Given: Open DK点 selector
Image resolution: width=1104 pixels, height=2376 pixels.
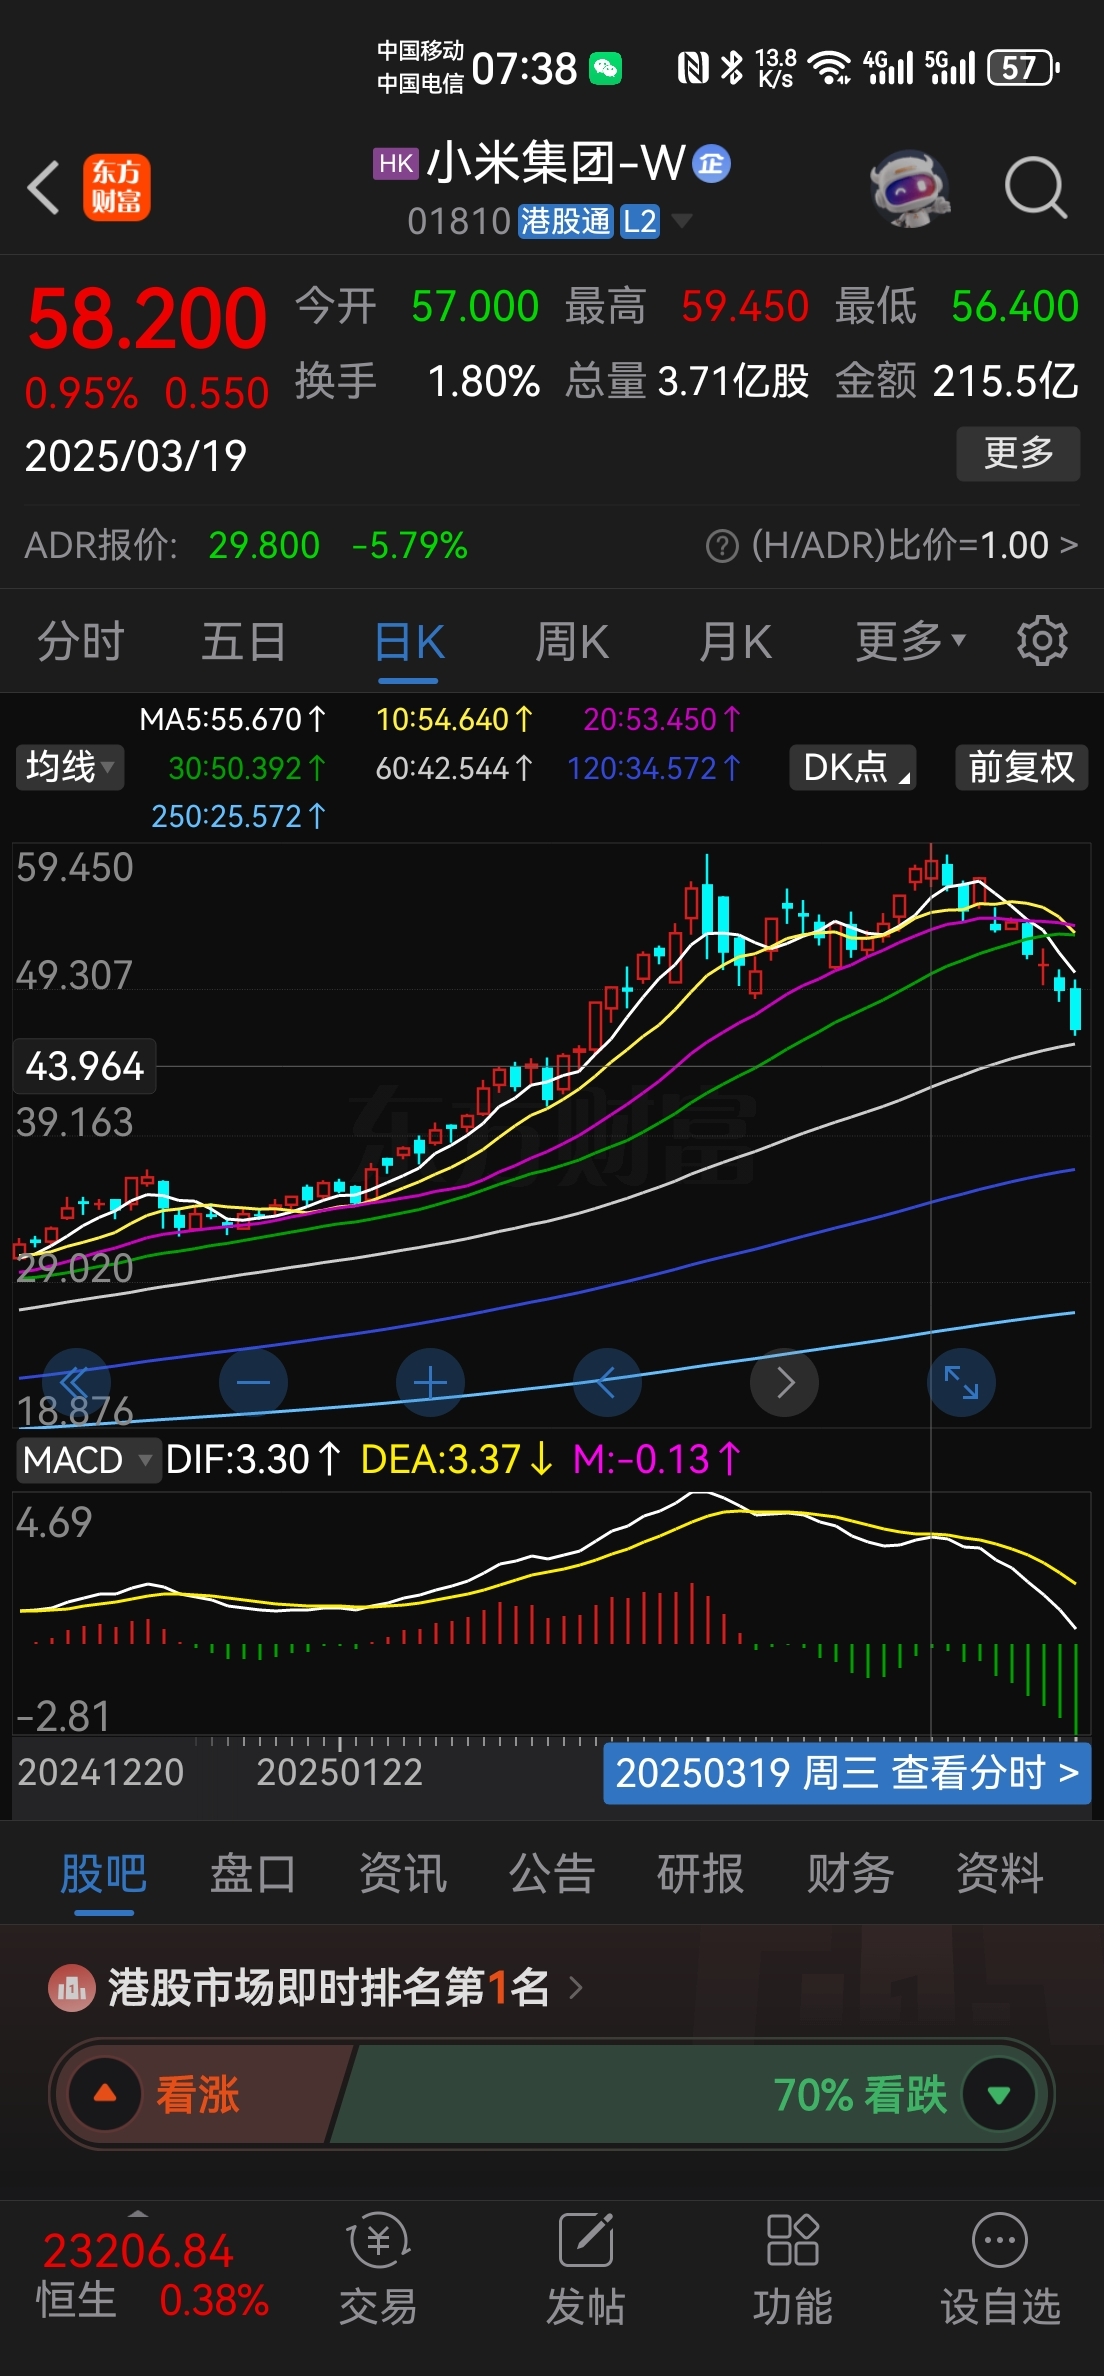Looking at the screenshot, I should point(853,767).
